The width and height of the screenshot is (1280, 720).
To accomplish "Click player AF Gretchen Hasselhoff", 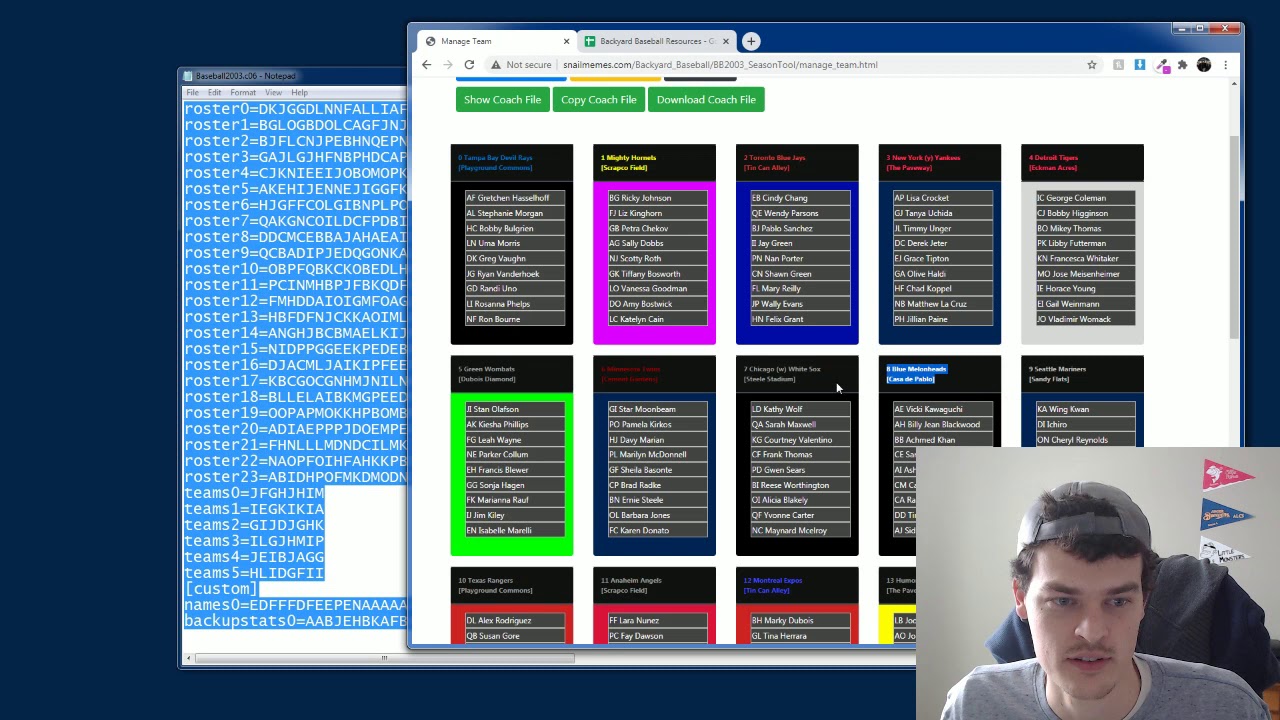I will (515, 198).
